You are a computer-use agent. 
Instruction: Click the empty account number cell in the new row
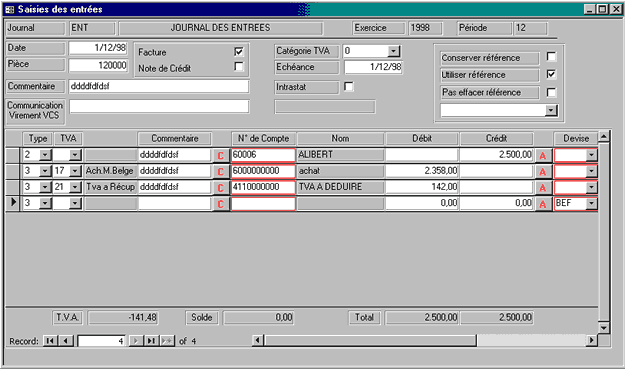click(263, 203)
